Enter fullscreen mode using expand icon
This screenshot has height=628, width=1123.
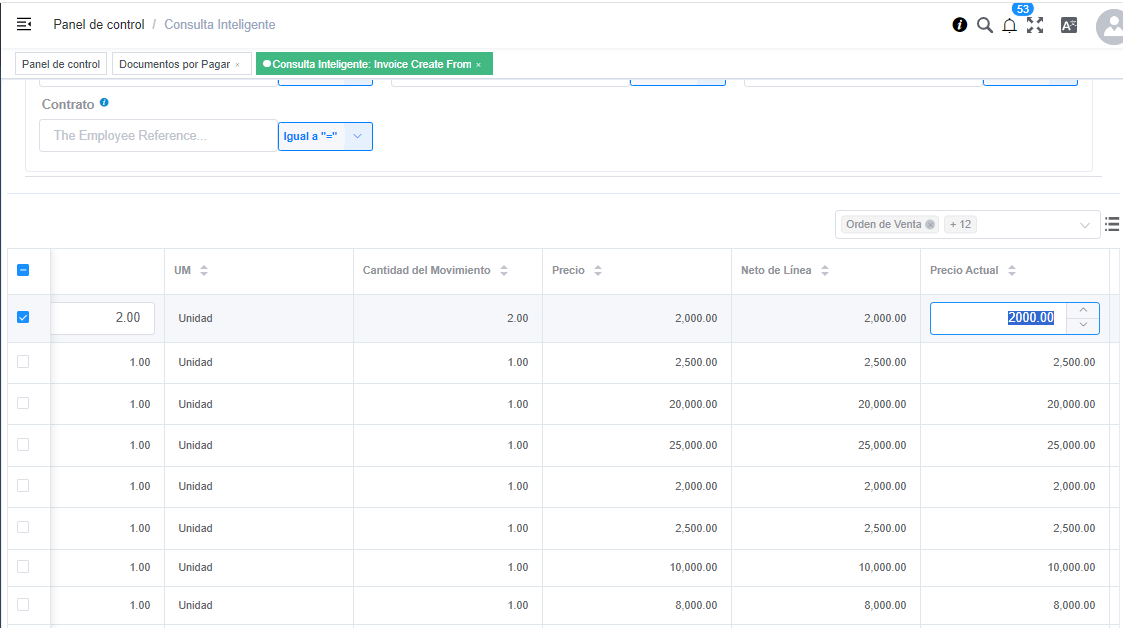tap(1035, 25)
